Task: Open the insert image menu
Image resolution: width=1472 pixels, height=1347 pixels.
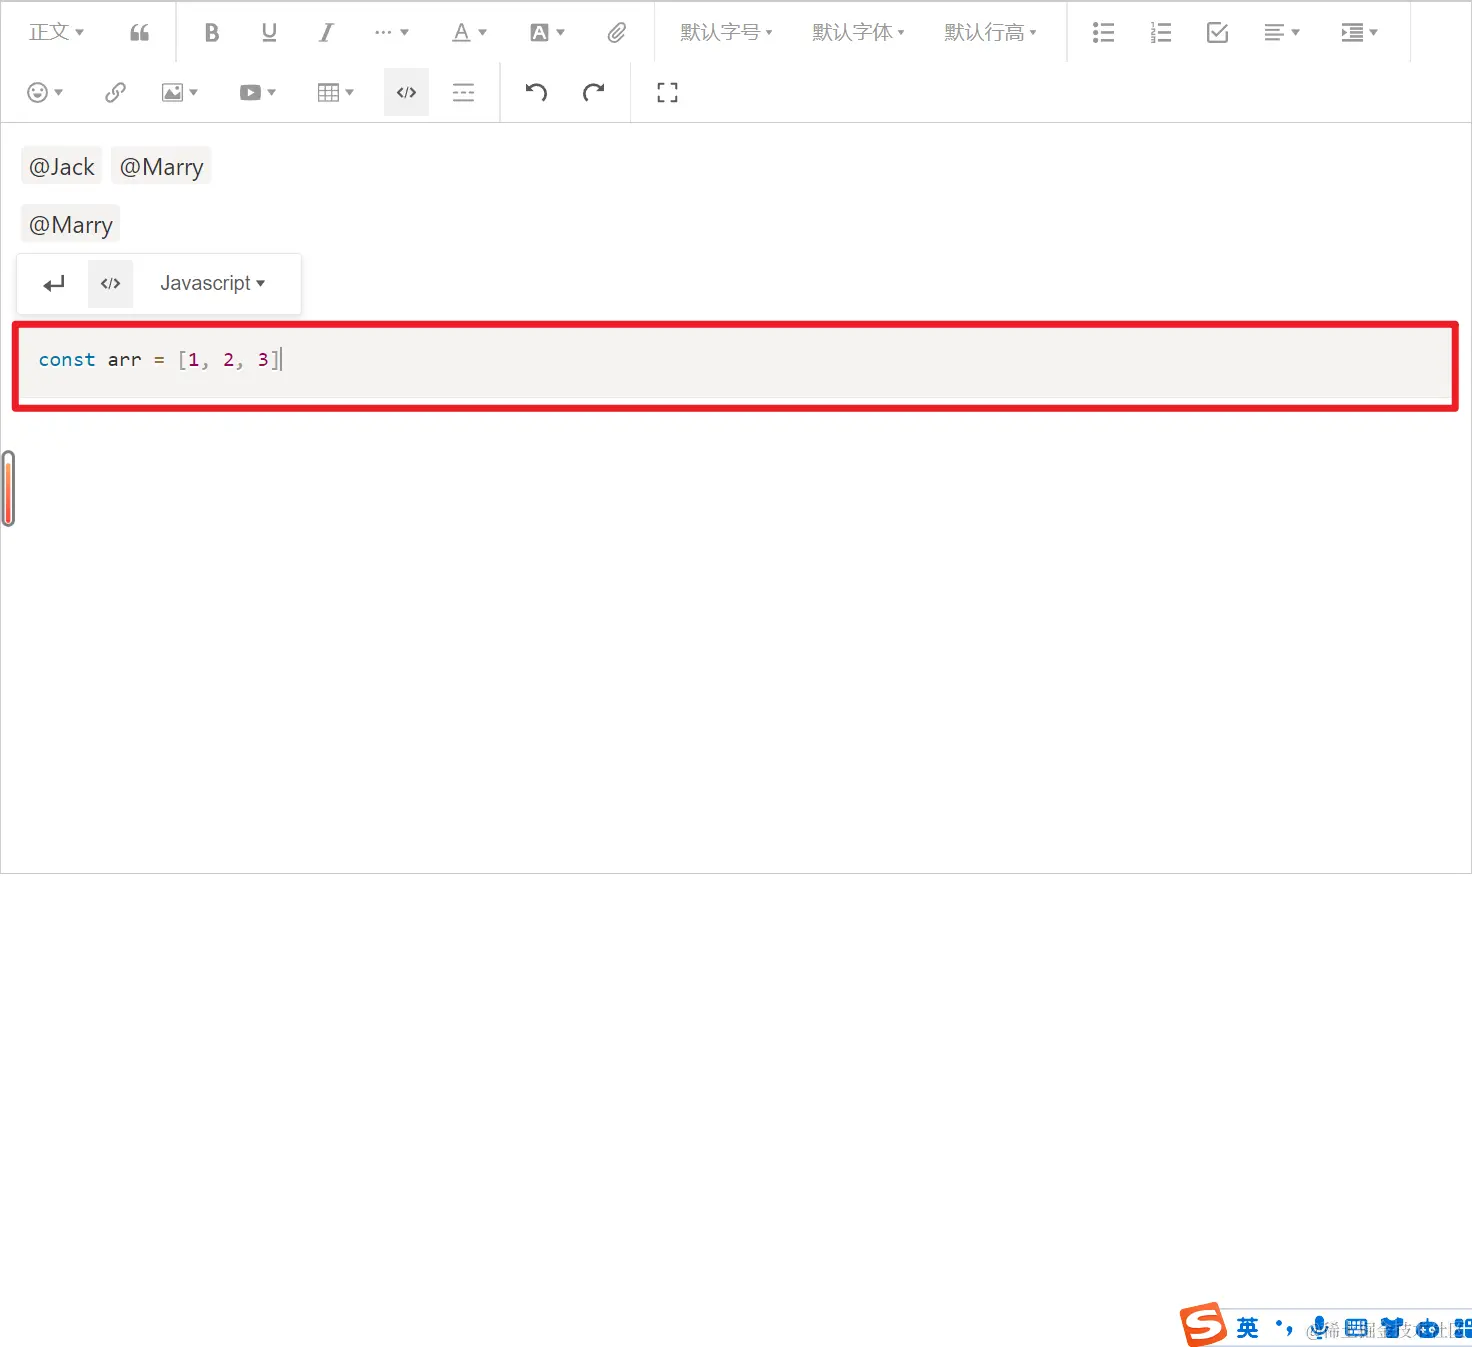Action: pyautogui.click(x=180, y=92)
